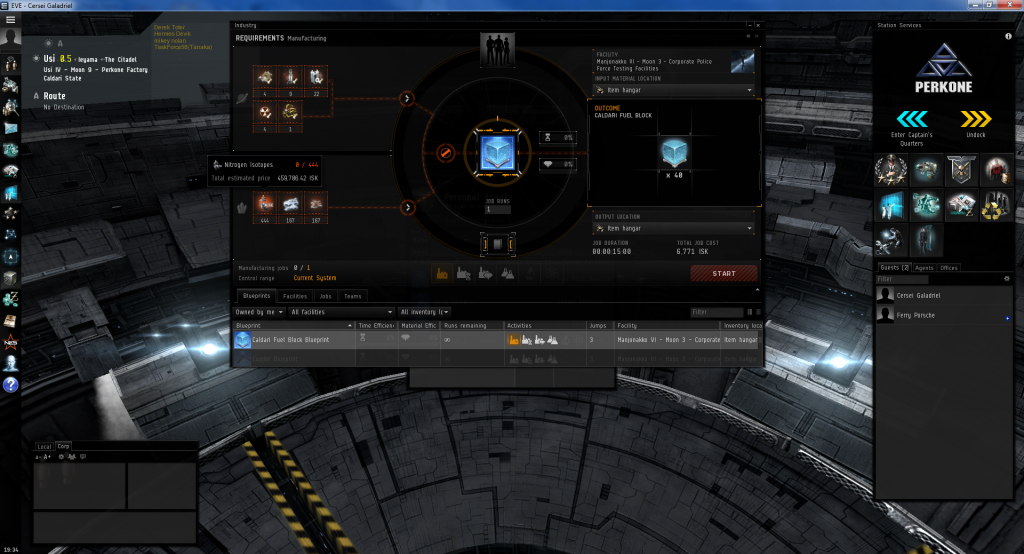Click the blueprint Filter field
The height and width of the screenshot is (554, 1024).
[x=716, y=312]
